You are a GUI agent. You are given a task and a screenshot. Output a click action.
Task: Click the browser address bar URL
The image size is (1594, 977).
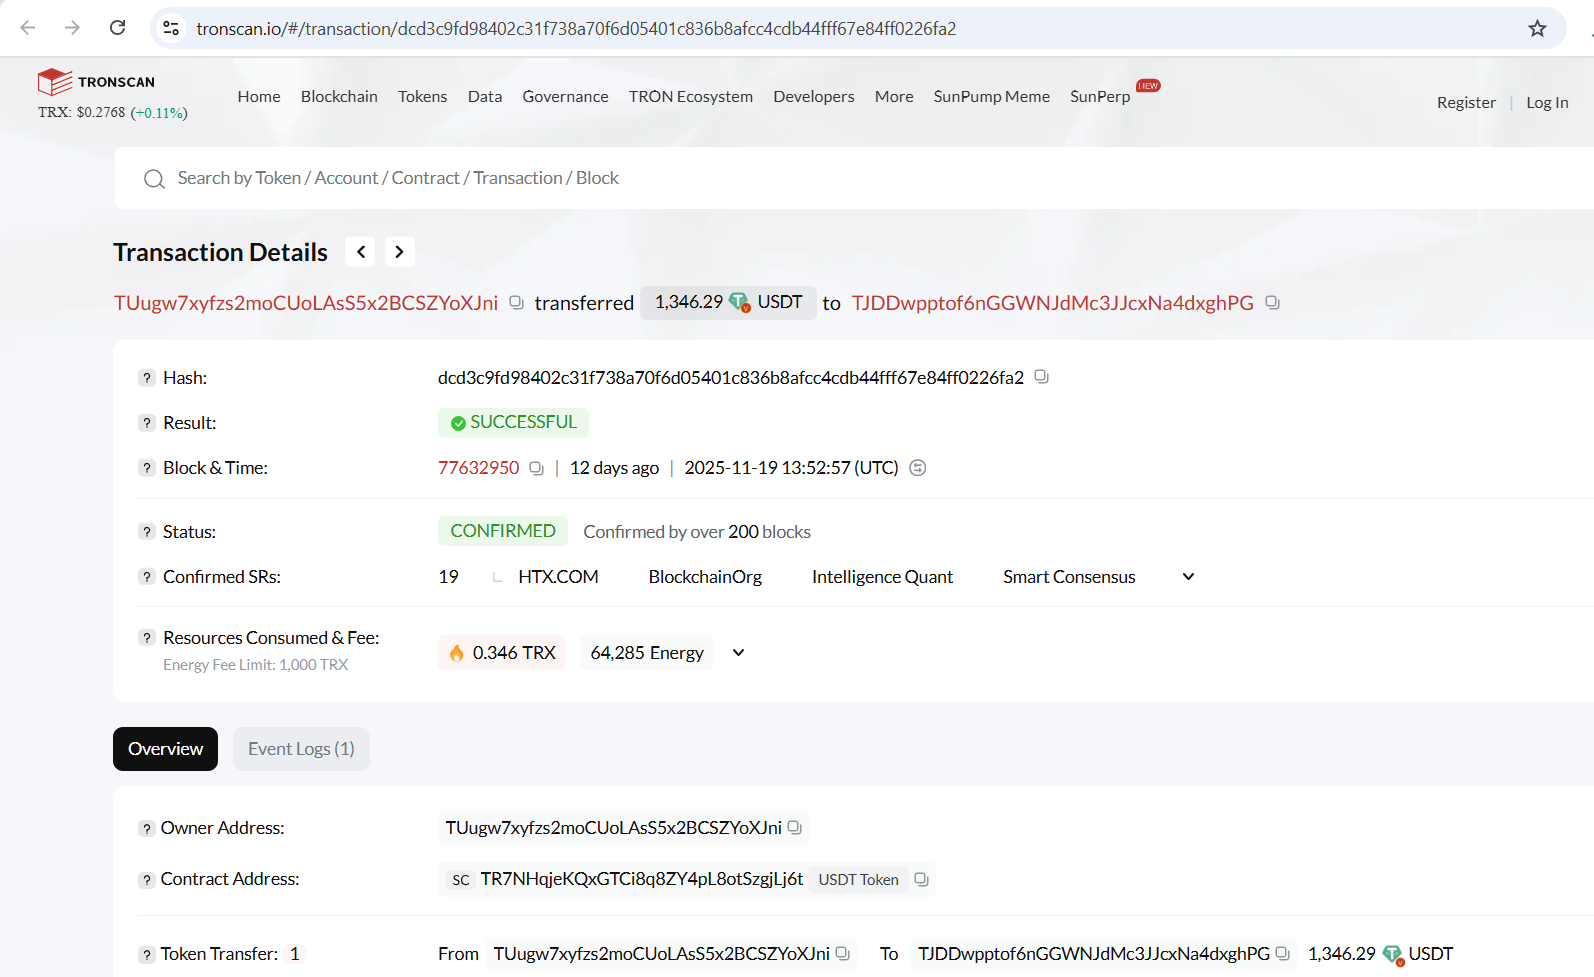576,28
